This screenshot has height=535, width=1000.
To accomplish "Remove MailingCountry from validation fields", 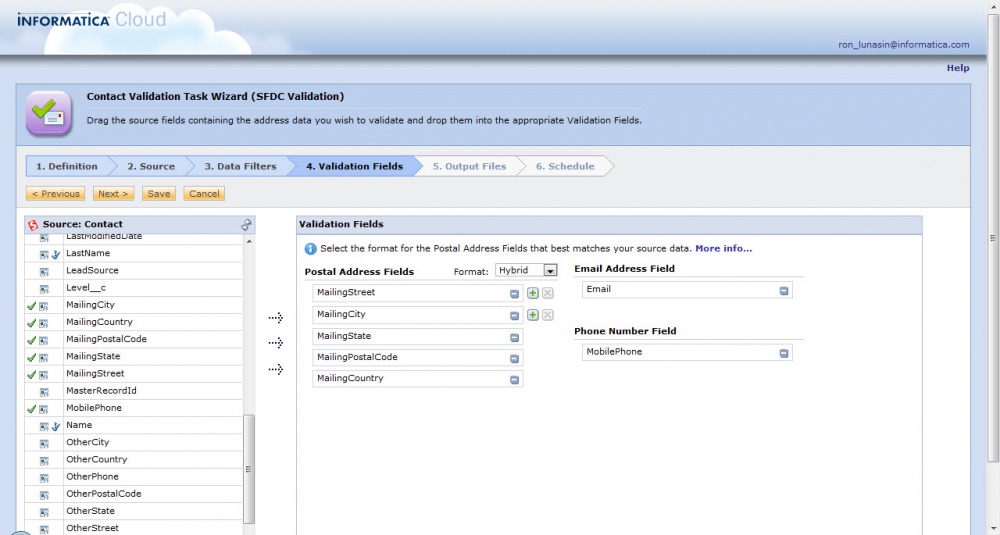I will coord(514,379).
